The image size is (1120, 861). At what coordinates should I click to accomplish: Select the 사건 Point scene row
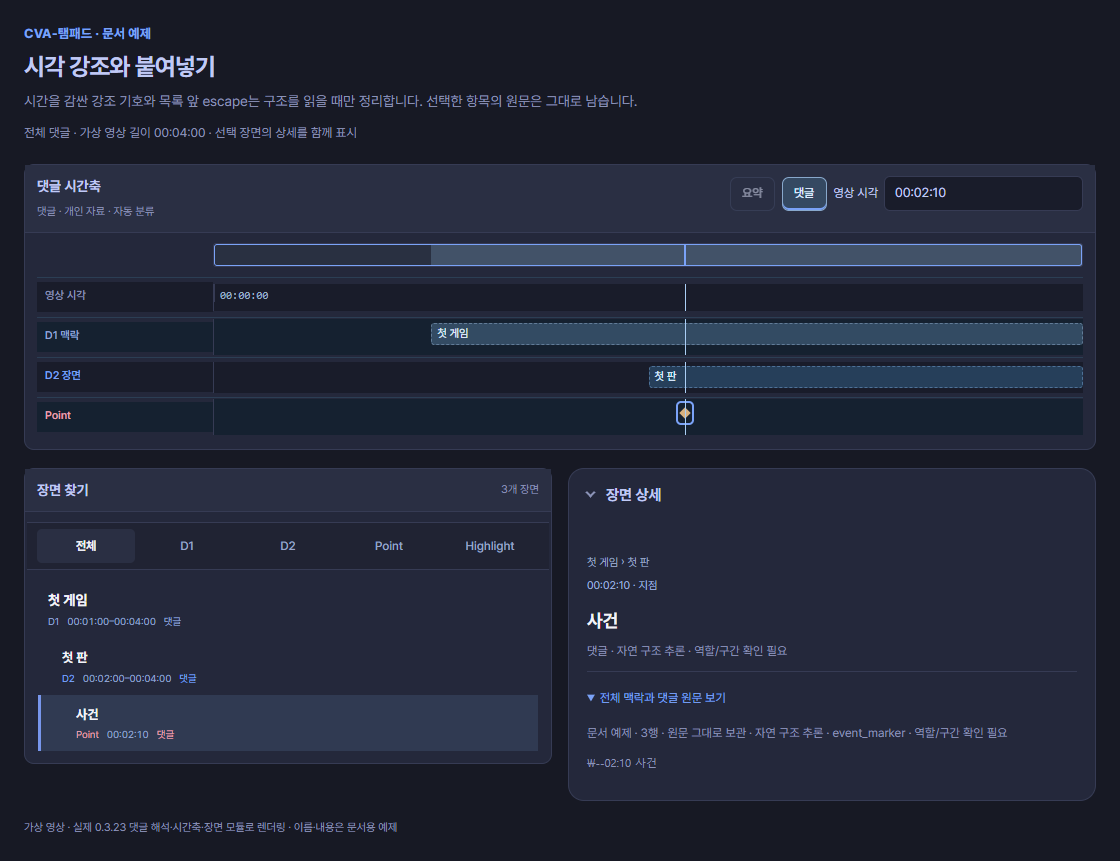tap(288, 723)
